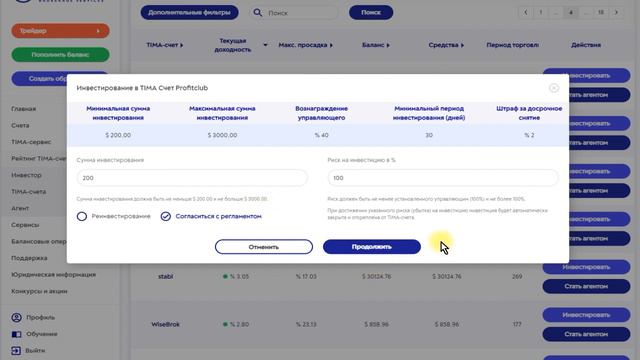Click Стать агентом for the stabi row

pyautogui.click(x=586, y=286)
